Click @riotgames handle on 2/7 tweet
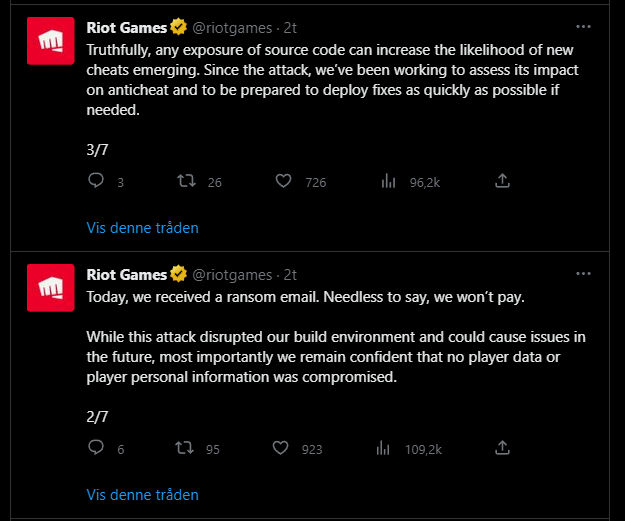 (x=232, y=275)
